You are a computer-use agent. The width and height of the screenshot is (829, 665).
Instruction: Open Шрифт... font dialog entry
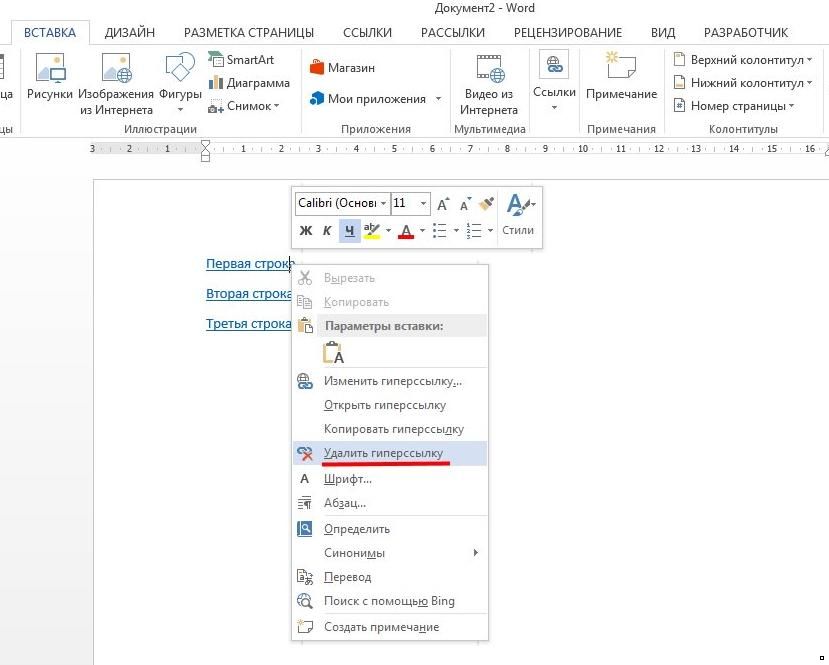[390, 479]
